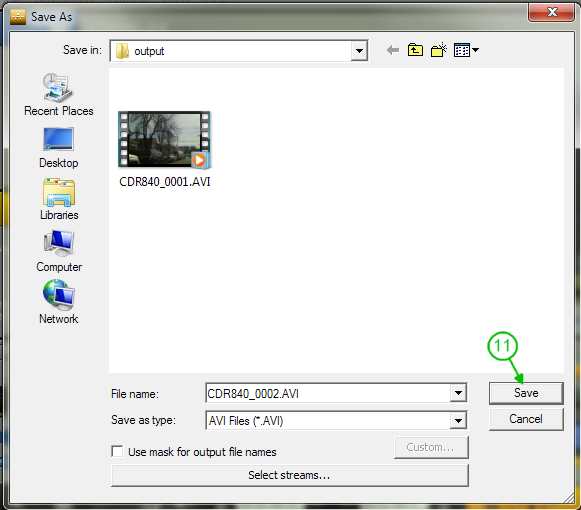Close the Save As dialog

551,12
